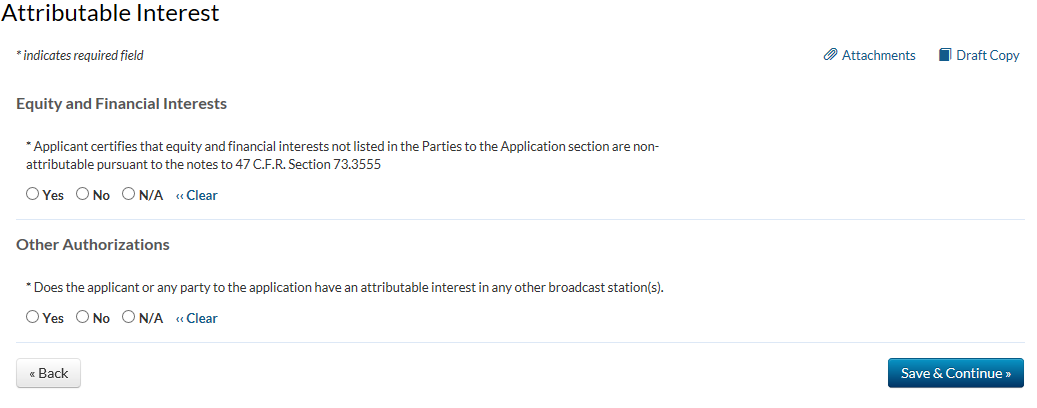This screenshot has width=1037, height=408.
Task: Choose N/A for other broadcast stations interest
Action: point(129,318)
